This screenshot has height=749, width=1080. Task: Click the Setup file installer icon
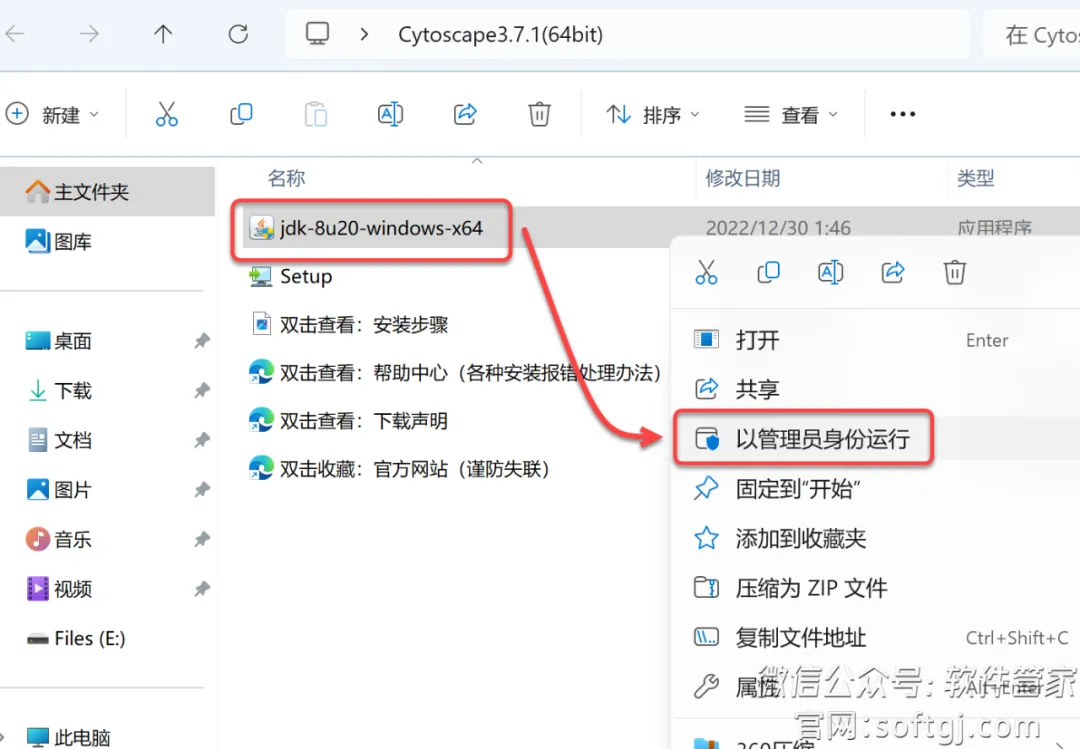[x=261, y=276]
